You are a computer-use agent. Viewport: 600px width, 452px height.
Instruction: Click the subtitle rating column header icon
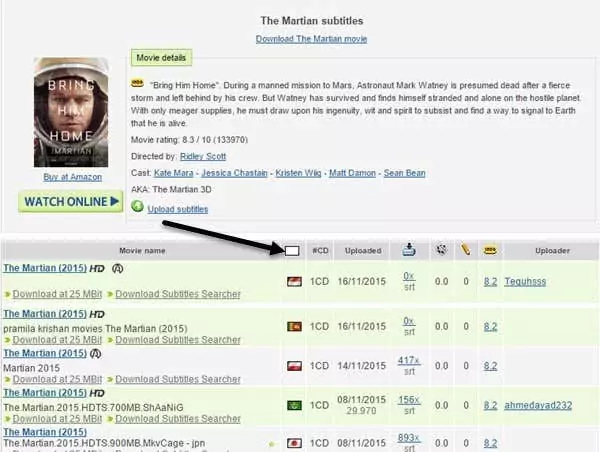(x=441, y=250)
